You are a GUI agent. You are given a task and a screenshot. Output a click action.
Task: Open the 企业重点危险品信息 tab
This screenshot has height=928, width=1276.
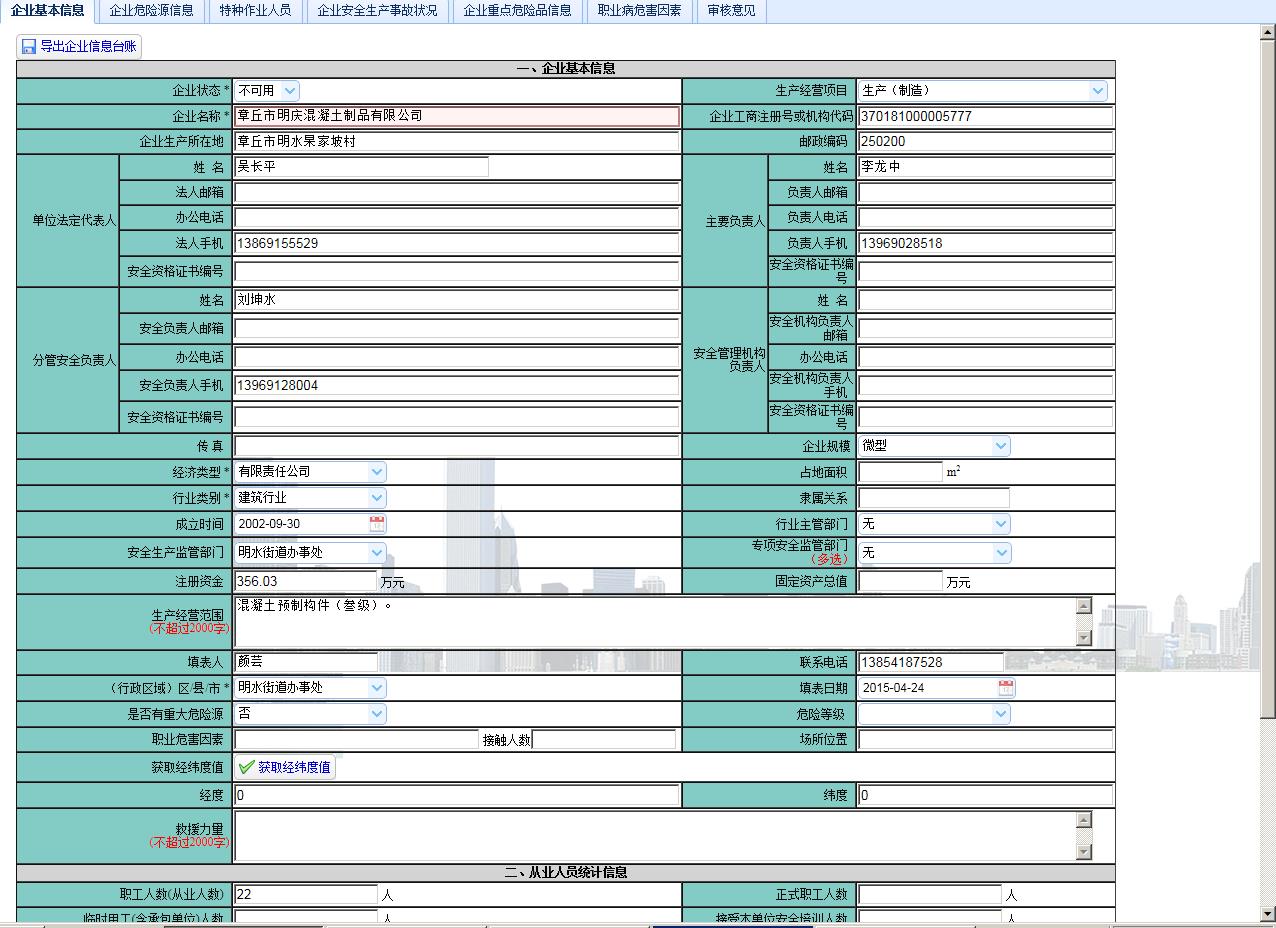(517, 11)
